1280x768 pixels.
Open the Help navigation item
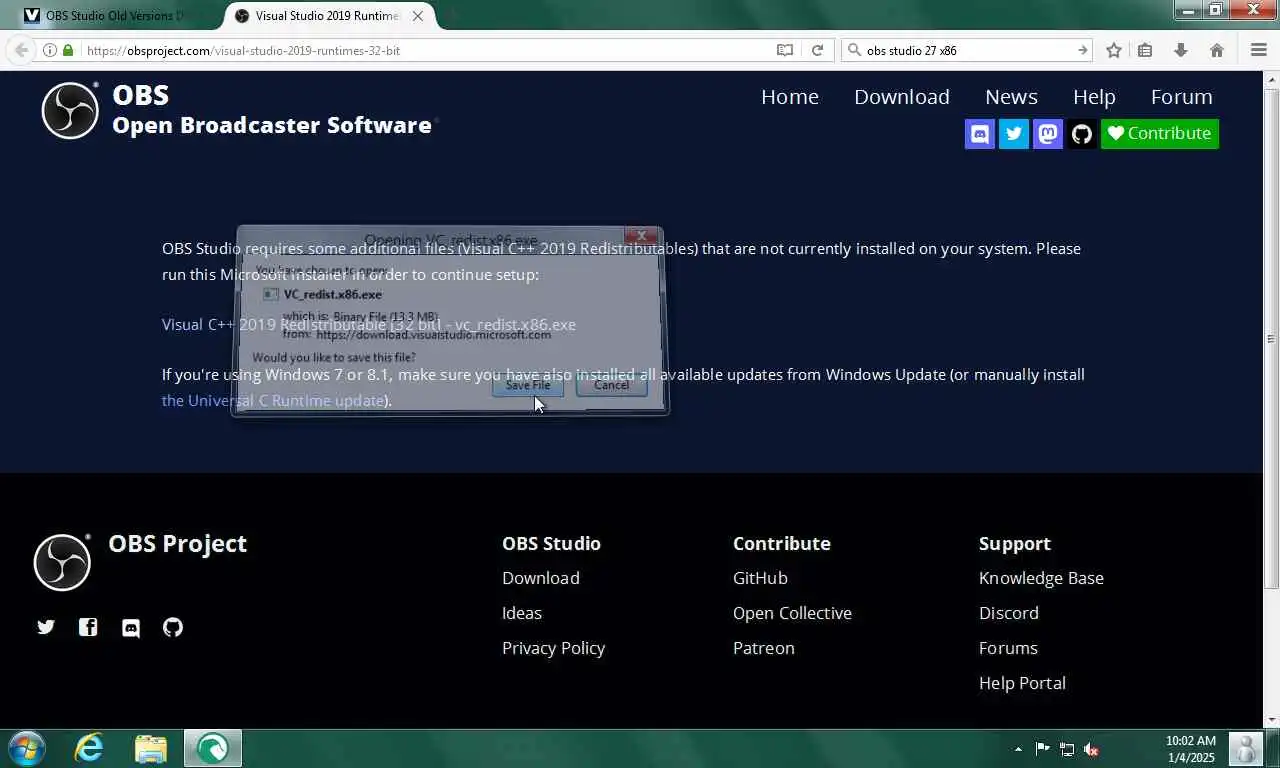coord(1094,97)
